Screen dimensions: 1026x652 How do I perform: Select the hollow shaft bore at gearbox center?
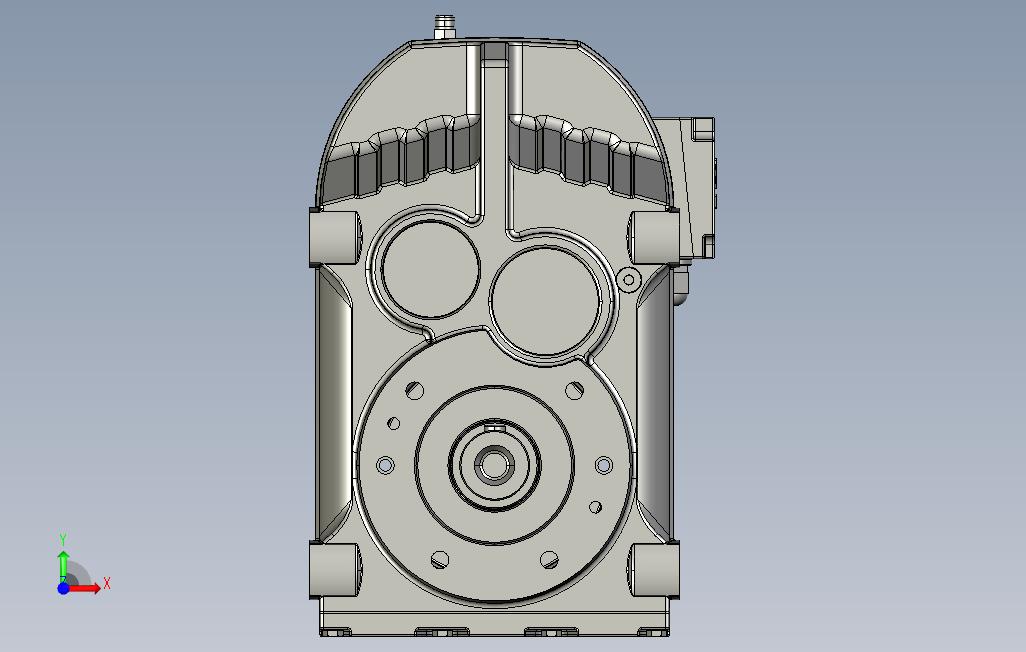(494, 465)
